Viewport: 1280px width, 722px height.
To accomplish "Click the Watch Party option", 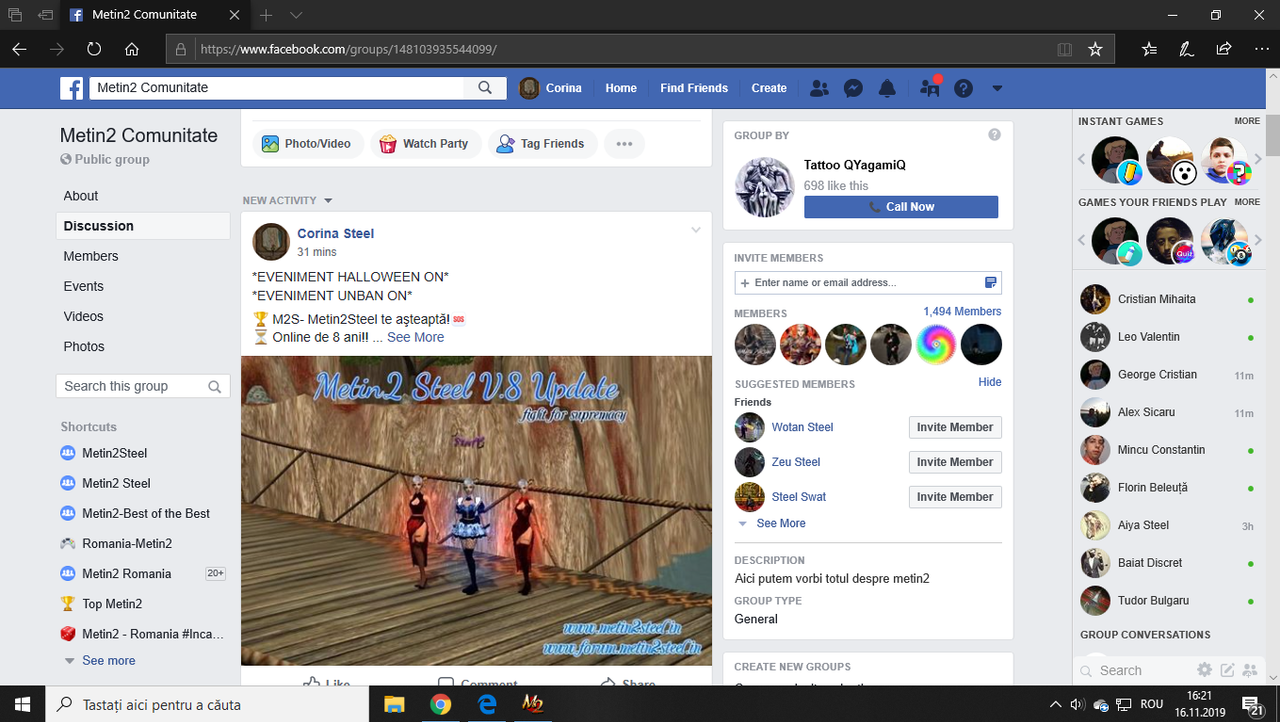I will coord(424,144).
